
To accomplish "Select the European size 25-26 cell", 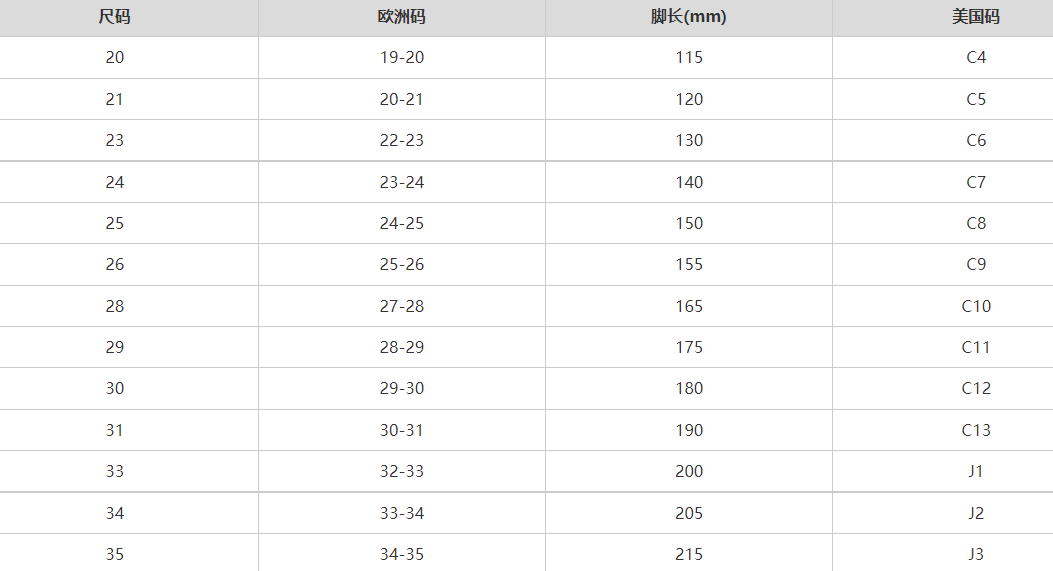I will [x=402, y=265].
